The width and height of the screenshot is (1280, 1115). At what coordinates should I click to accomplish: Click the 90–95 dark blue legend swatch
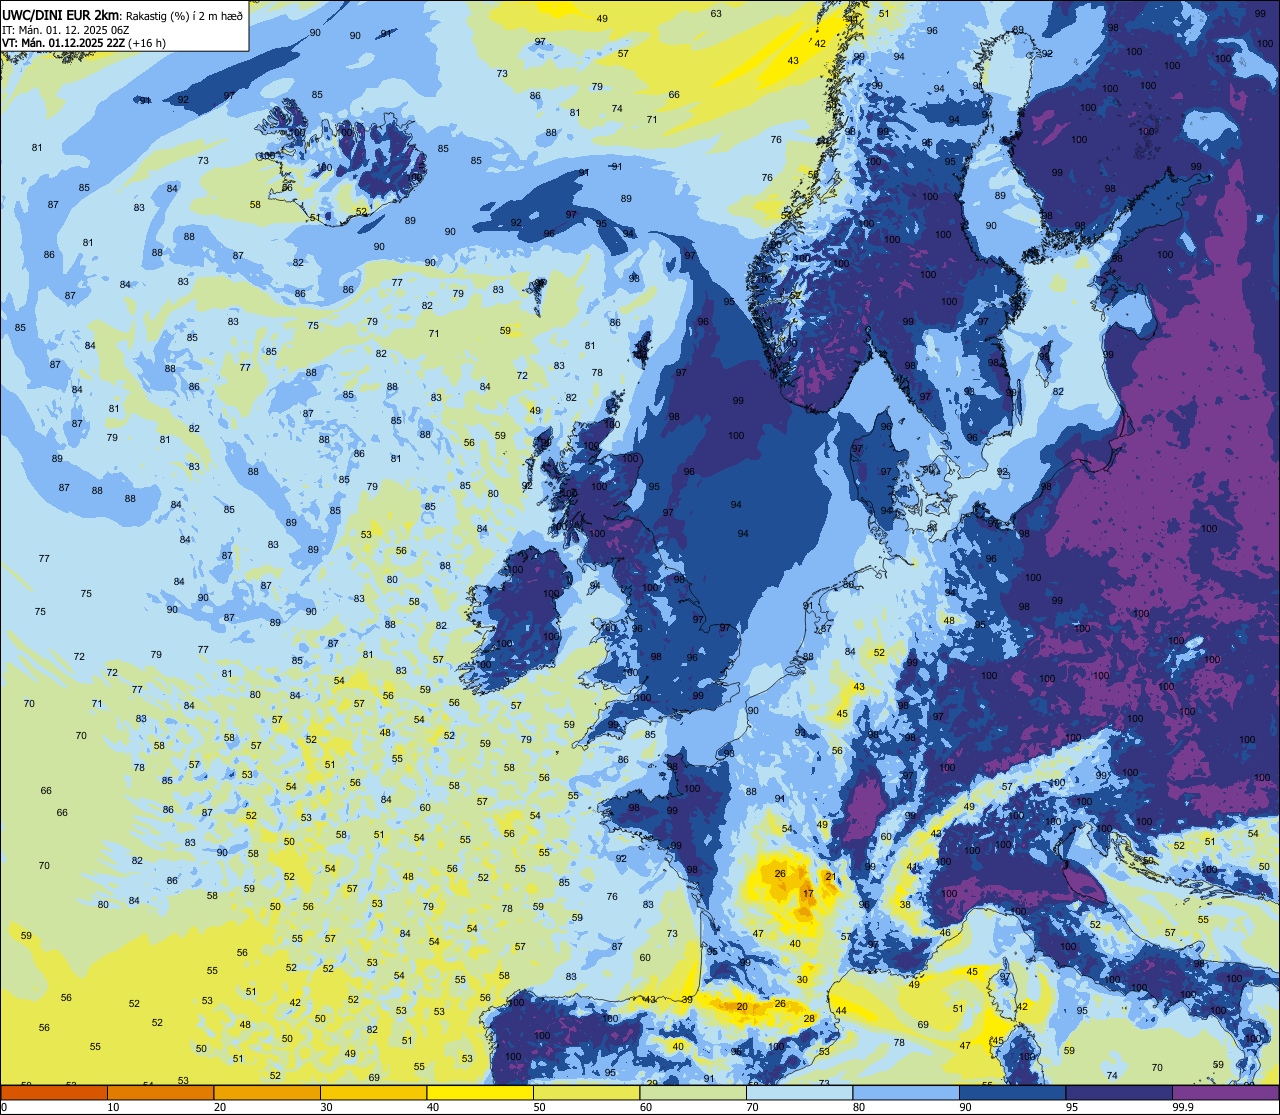[1012, 1093]
